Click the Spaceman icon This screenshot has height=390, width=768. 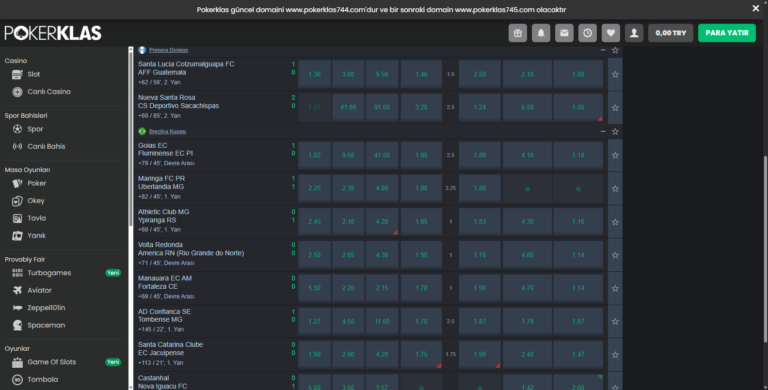click(17, 325)
